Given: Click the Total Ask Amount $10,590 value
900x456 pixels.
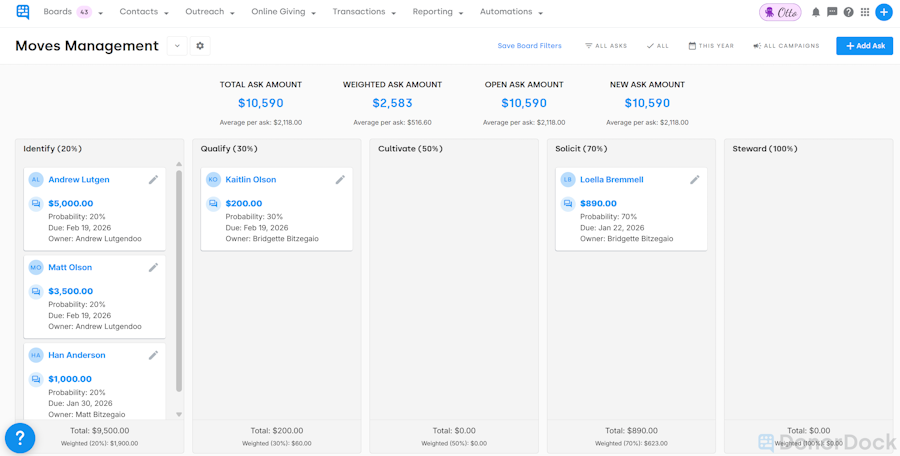Looking at the screenshot, I should pos(261,103).
